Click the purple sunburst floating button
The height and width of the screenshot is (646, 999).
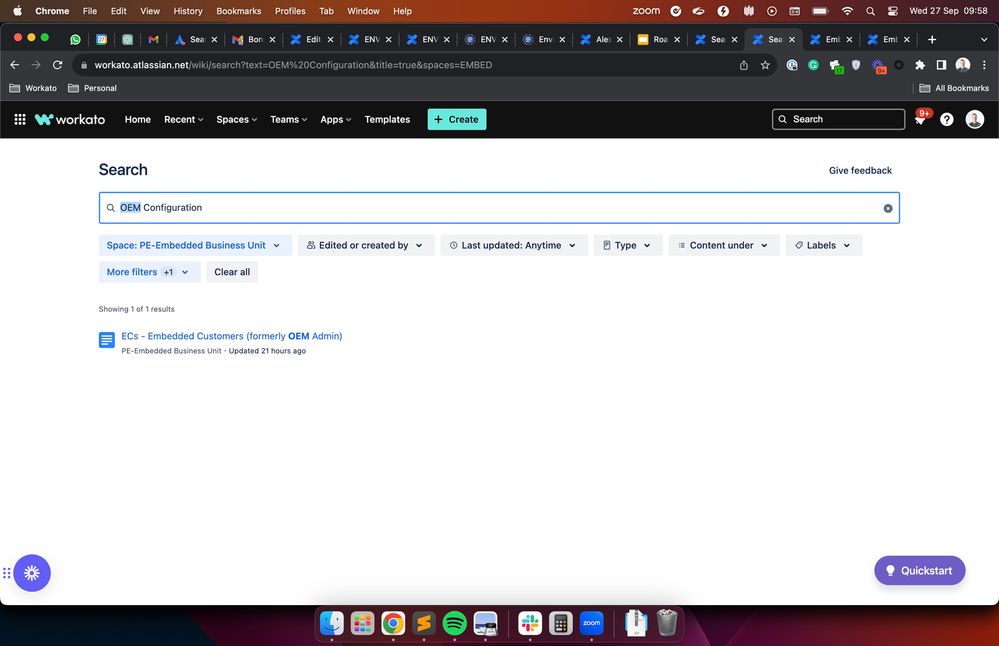pyautogui.click(x=32, y=573)
